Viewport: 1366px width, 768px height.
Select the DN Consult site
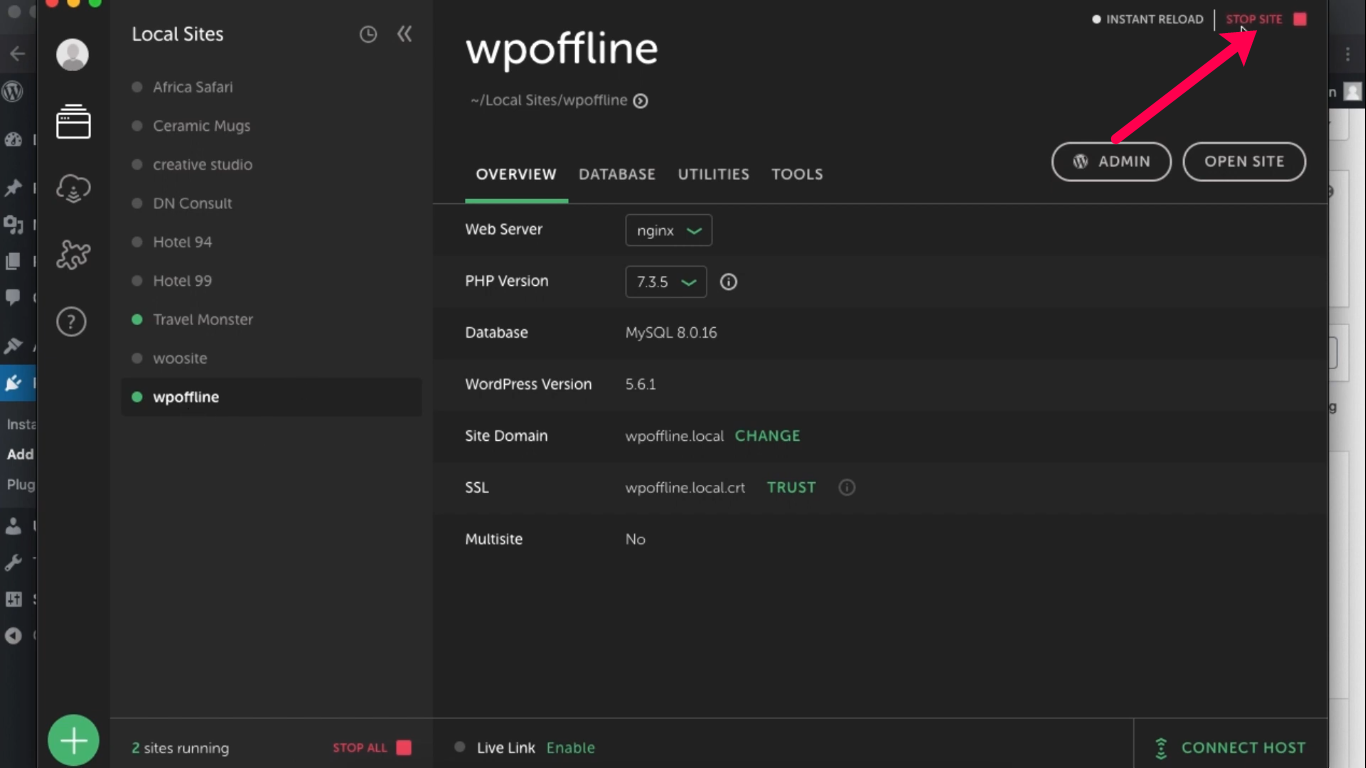271,203
